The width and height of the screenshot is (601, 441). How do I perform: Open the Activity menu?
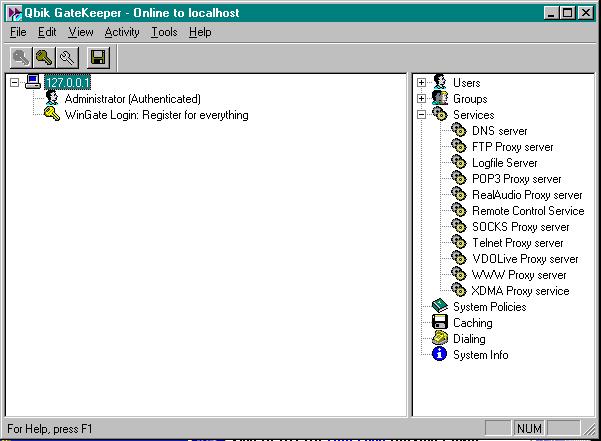tap(122, 32)
